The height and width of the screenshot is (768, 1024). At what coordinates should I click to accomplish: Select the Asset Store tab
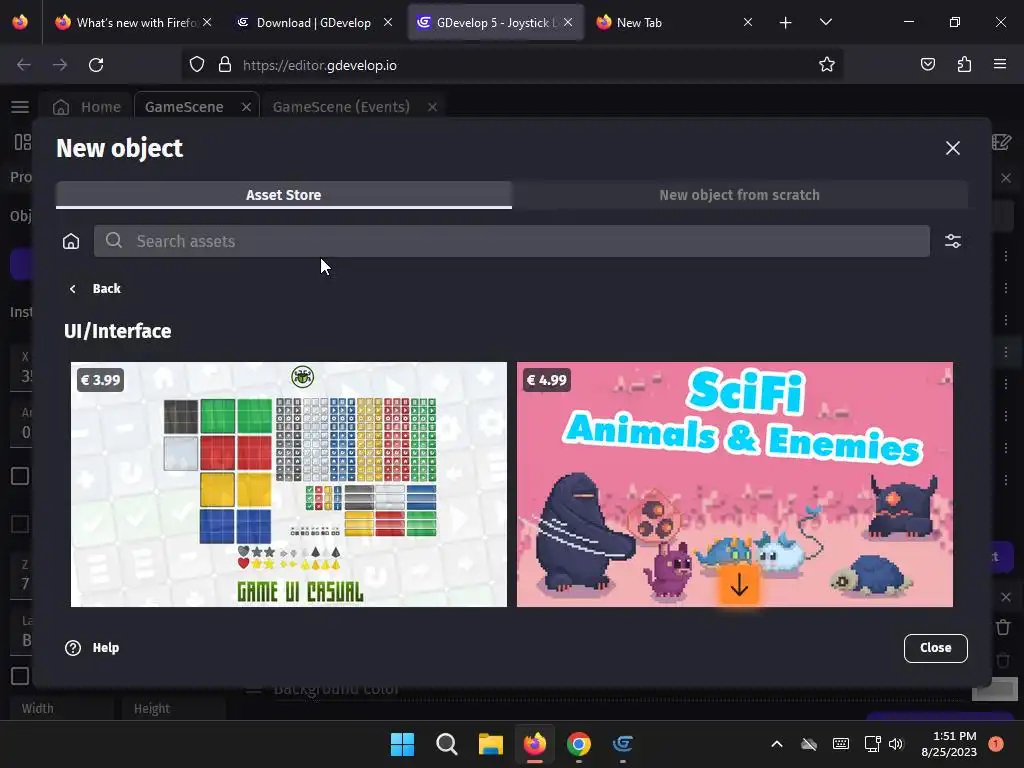(x=283, y=195)
